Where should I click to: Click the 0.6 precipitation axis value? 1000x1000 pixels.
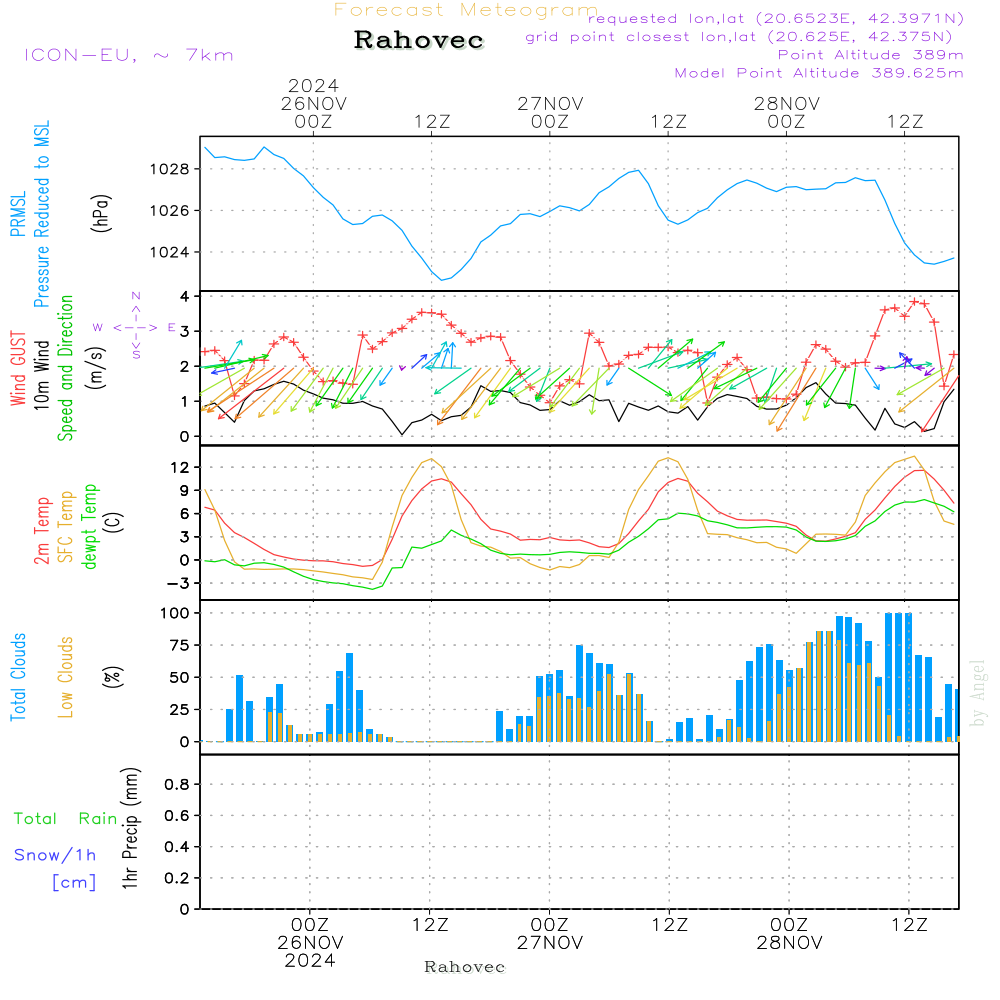click(x=177, y=816)
